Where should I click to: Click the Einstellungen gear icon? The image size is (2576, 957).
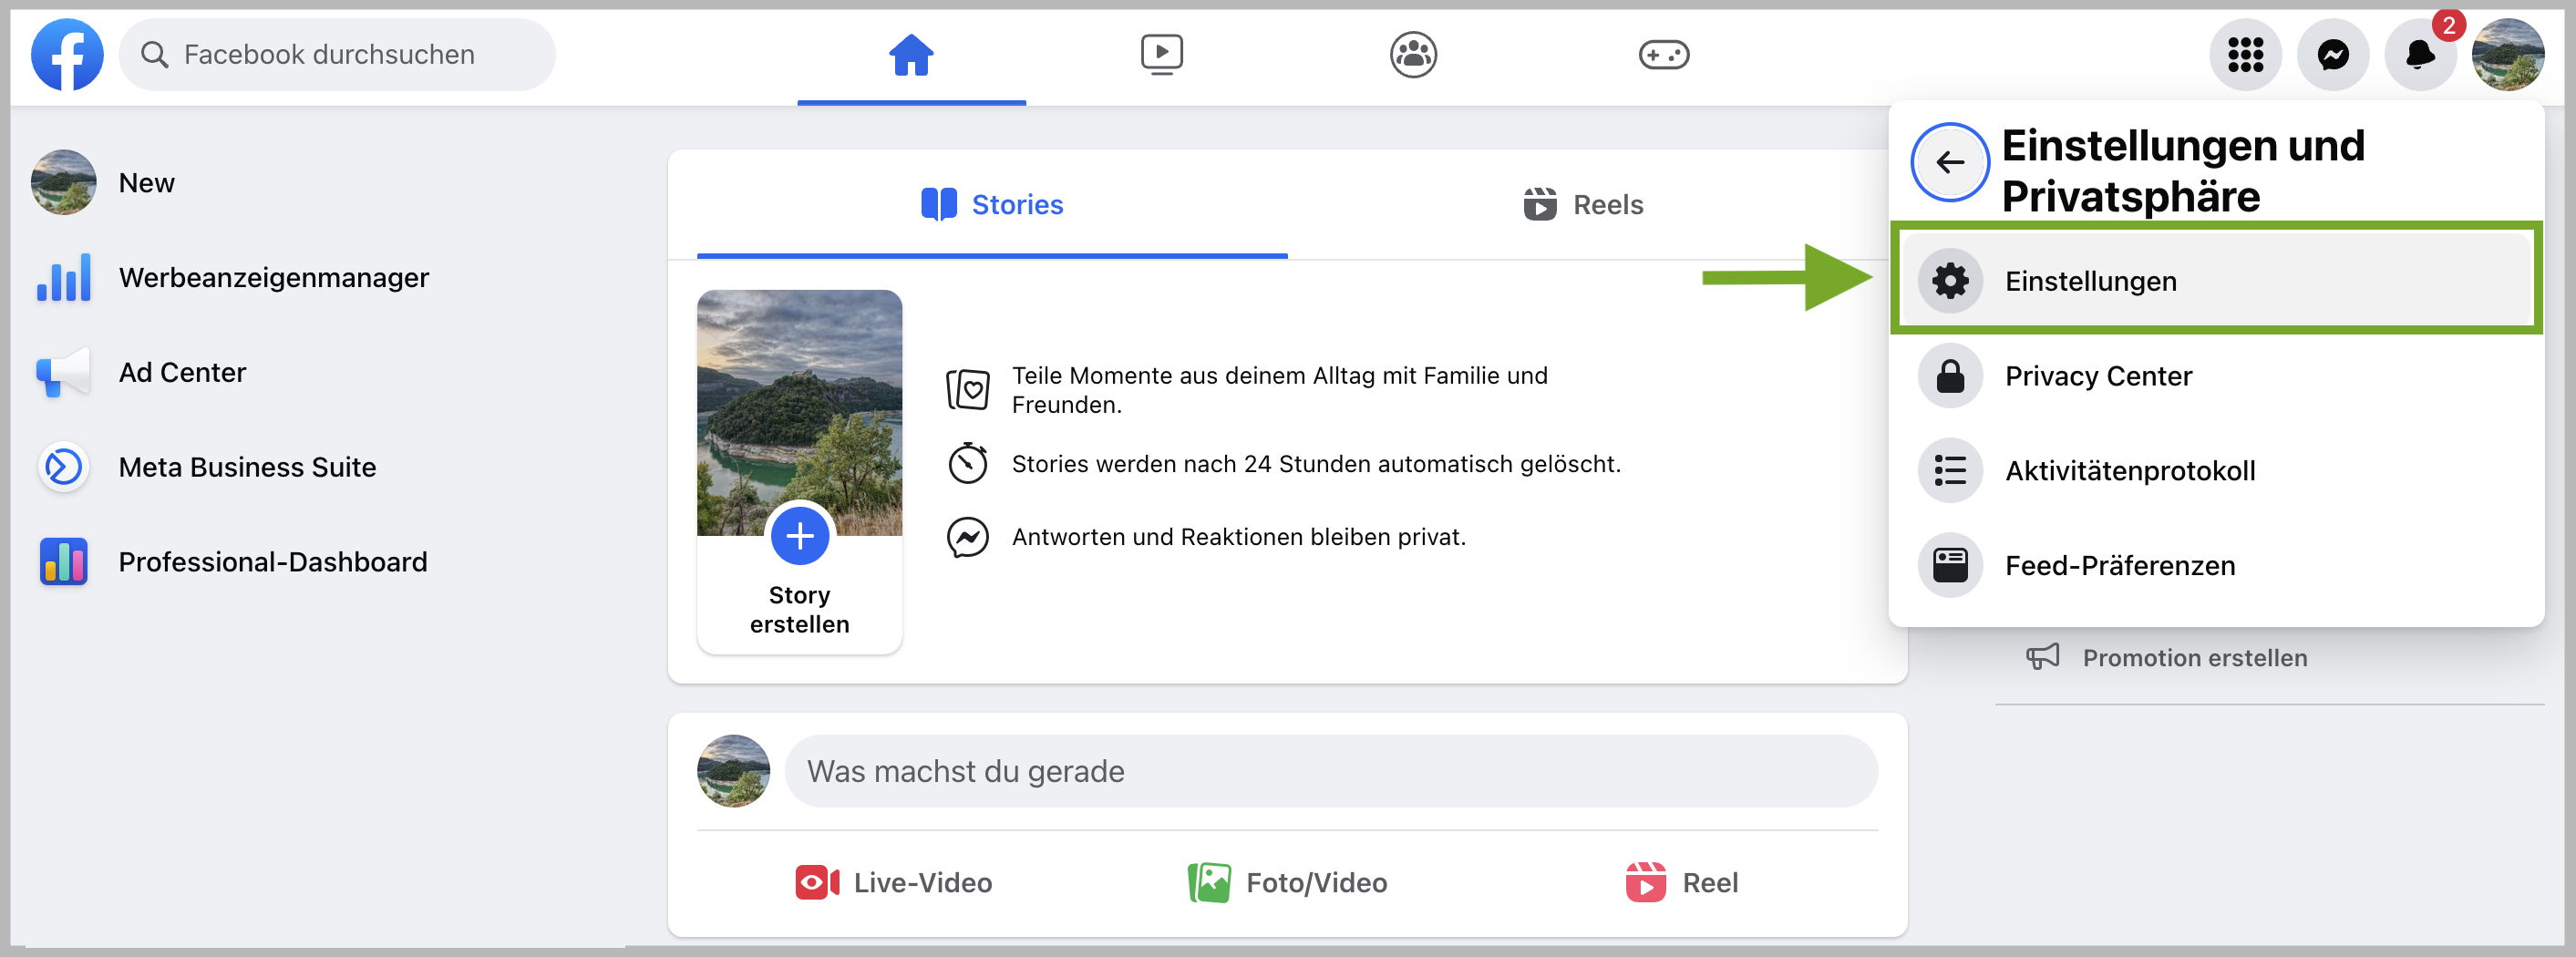pyautogui.click(x=1950, y=281)
